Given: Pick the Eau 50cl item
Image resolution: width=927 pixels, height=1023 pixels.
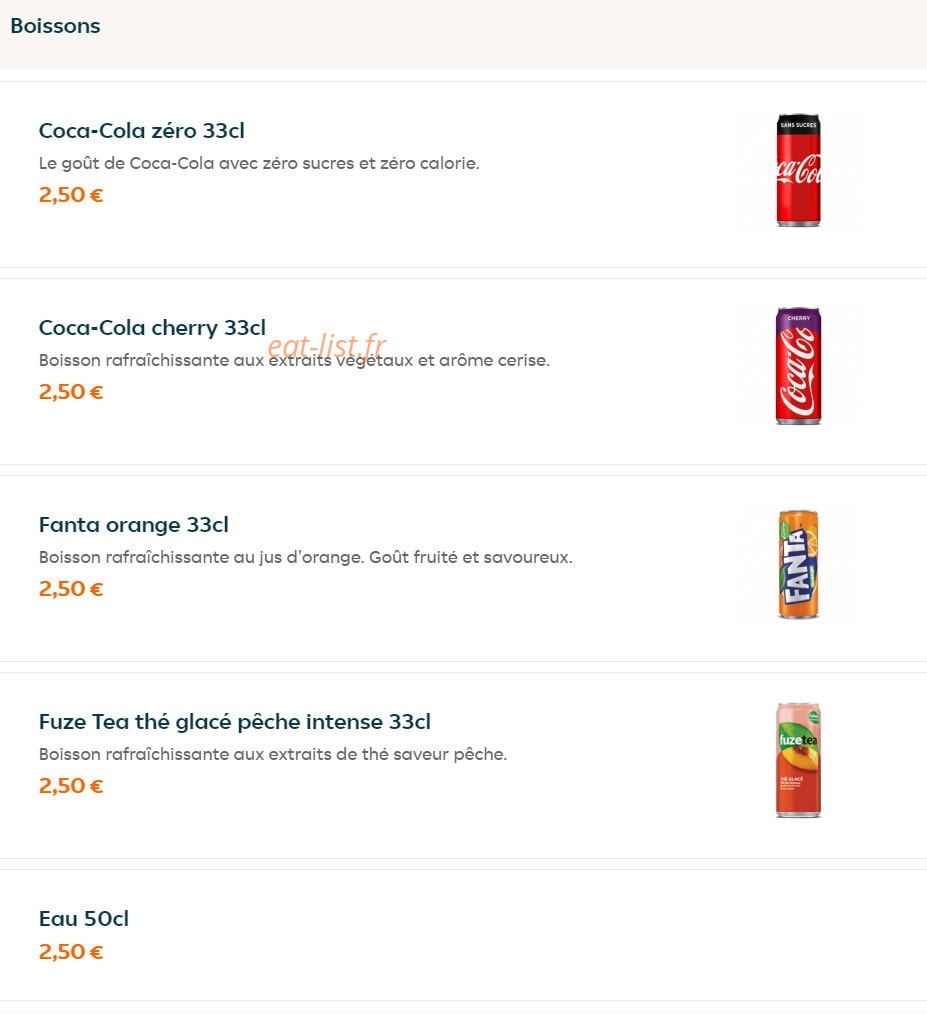Looking at the screenshot, I should pyautogui.click(x=84, y=919).
